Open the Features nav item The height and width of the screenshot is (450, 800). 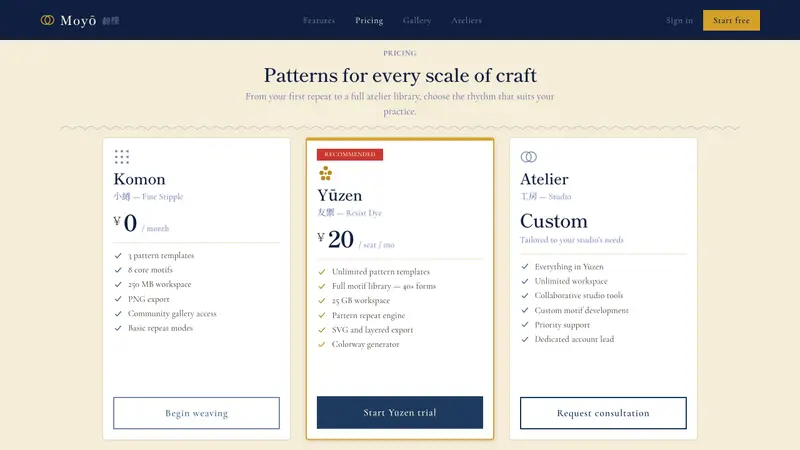pyautogui.click(x=319, y=20)
